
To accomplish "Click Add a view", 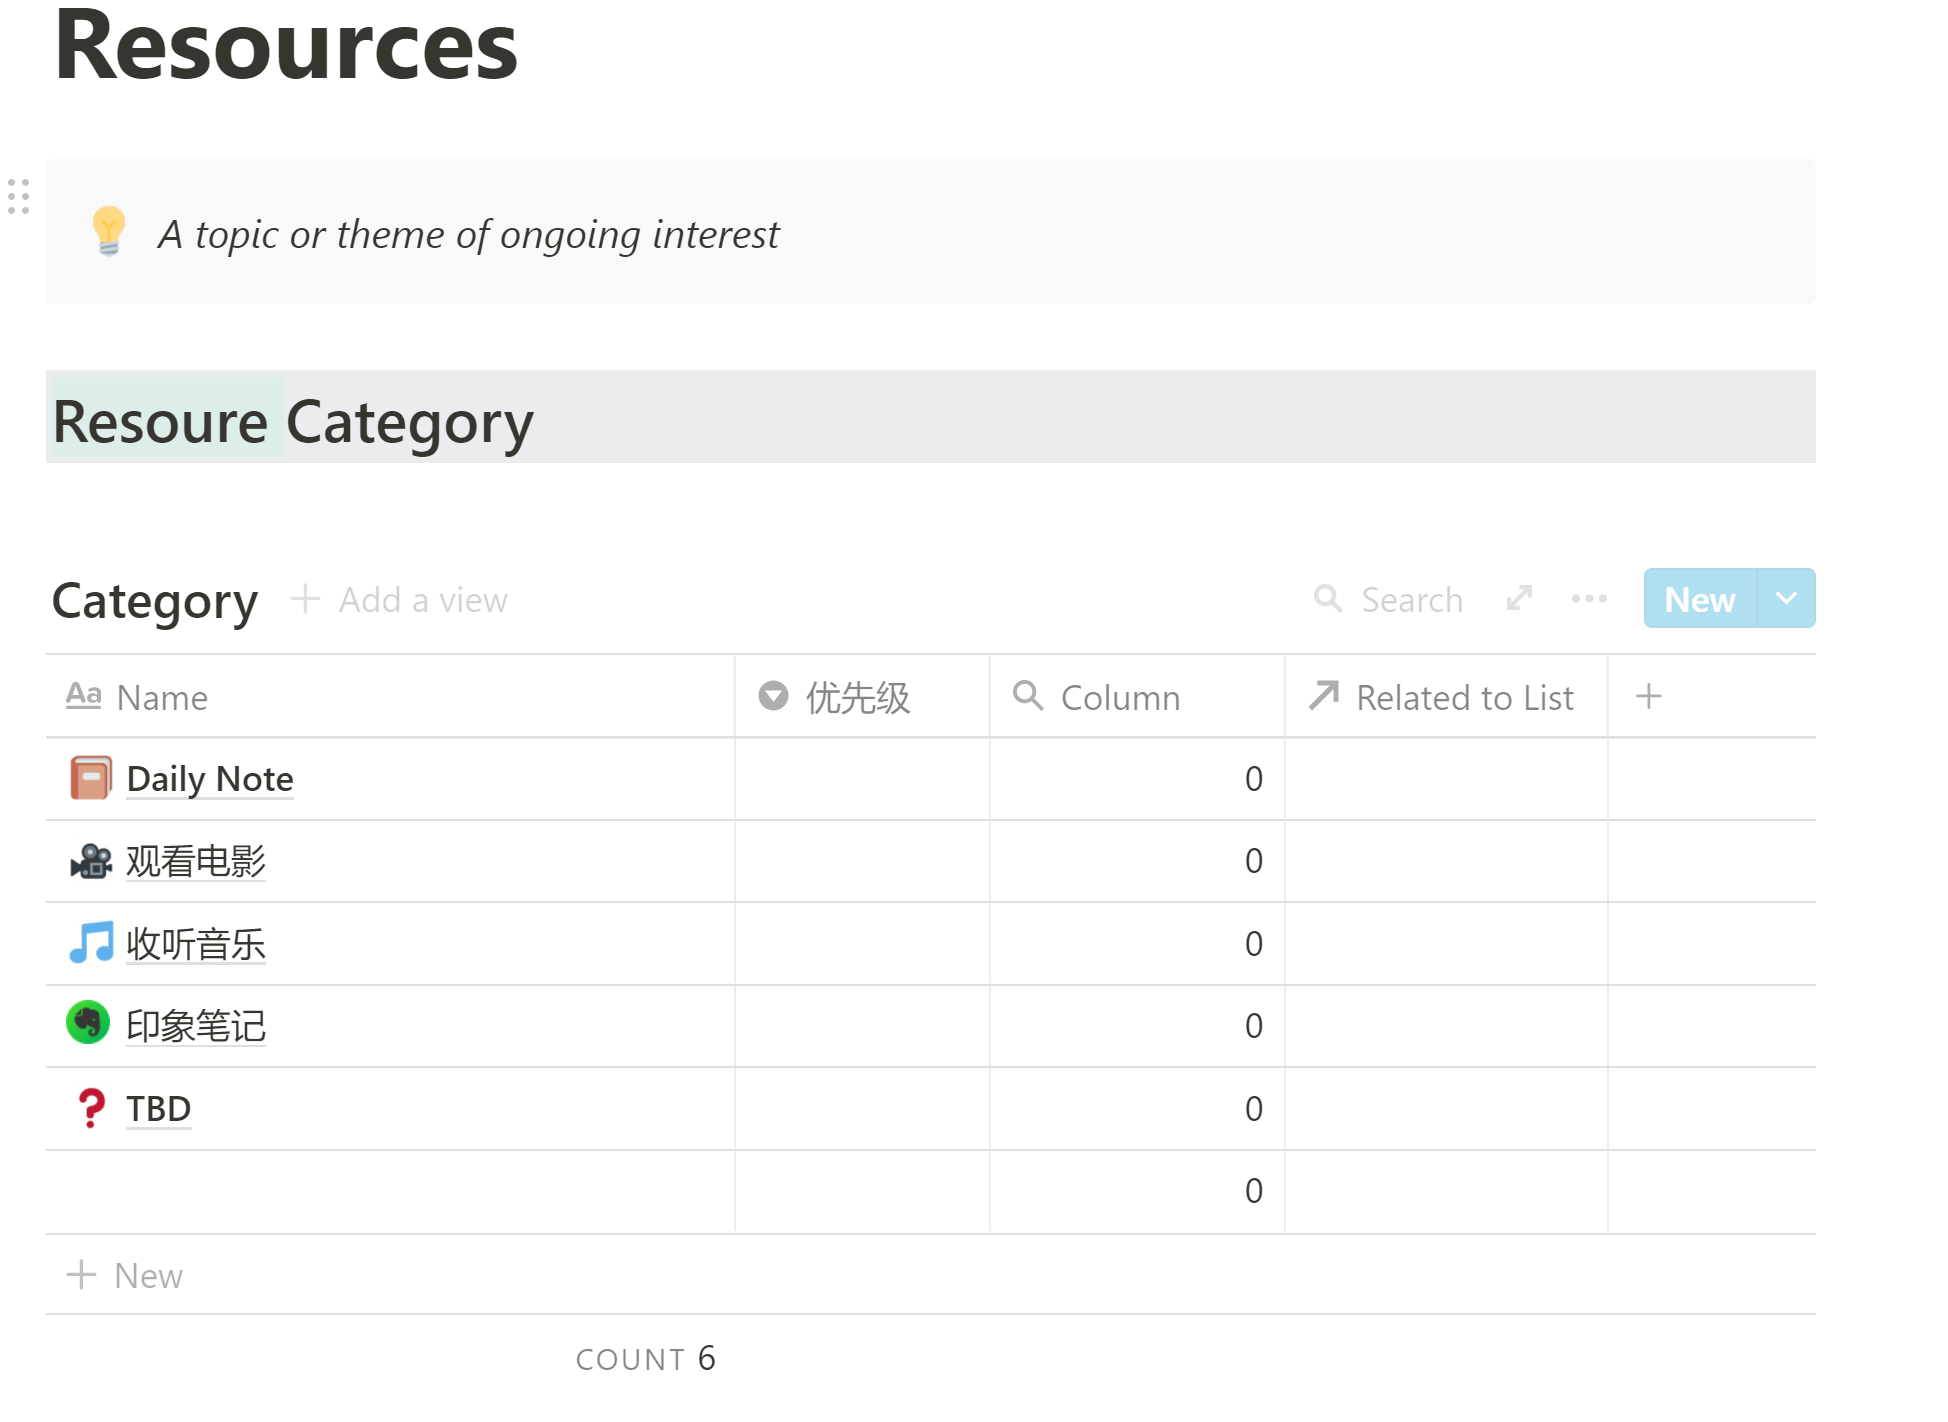I will pos(400,600).
